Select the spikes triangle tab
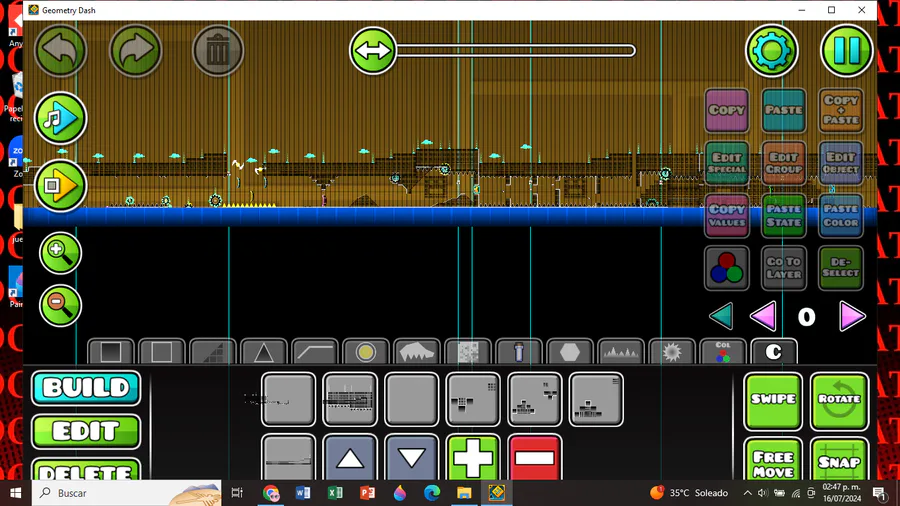The width and height of the screenshot is (900, 506). (264, 351)
